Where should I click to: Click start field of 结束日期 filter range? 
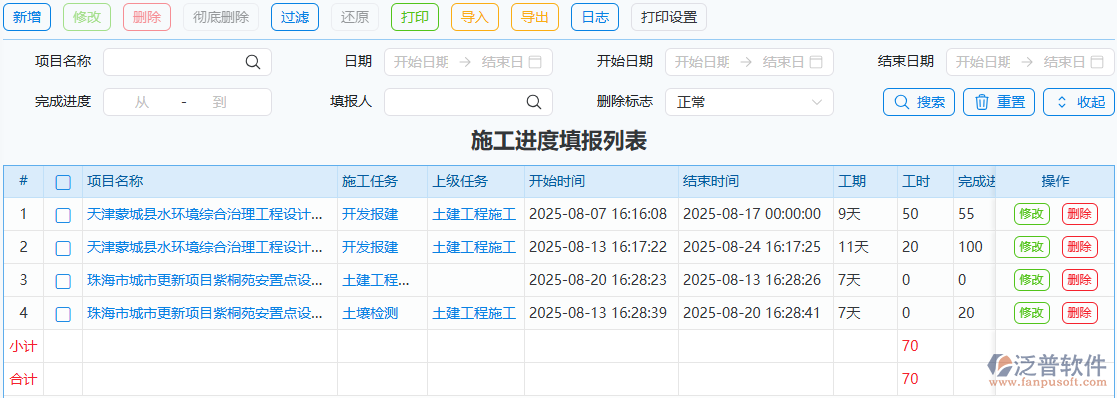click(983, 62)
